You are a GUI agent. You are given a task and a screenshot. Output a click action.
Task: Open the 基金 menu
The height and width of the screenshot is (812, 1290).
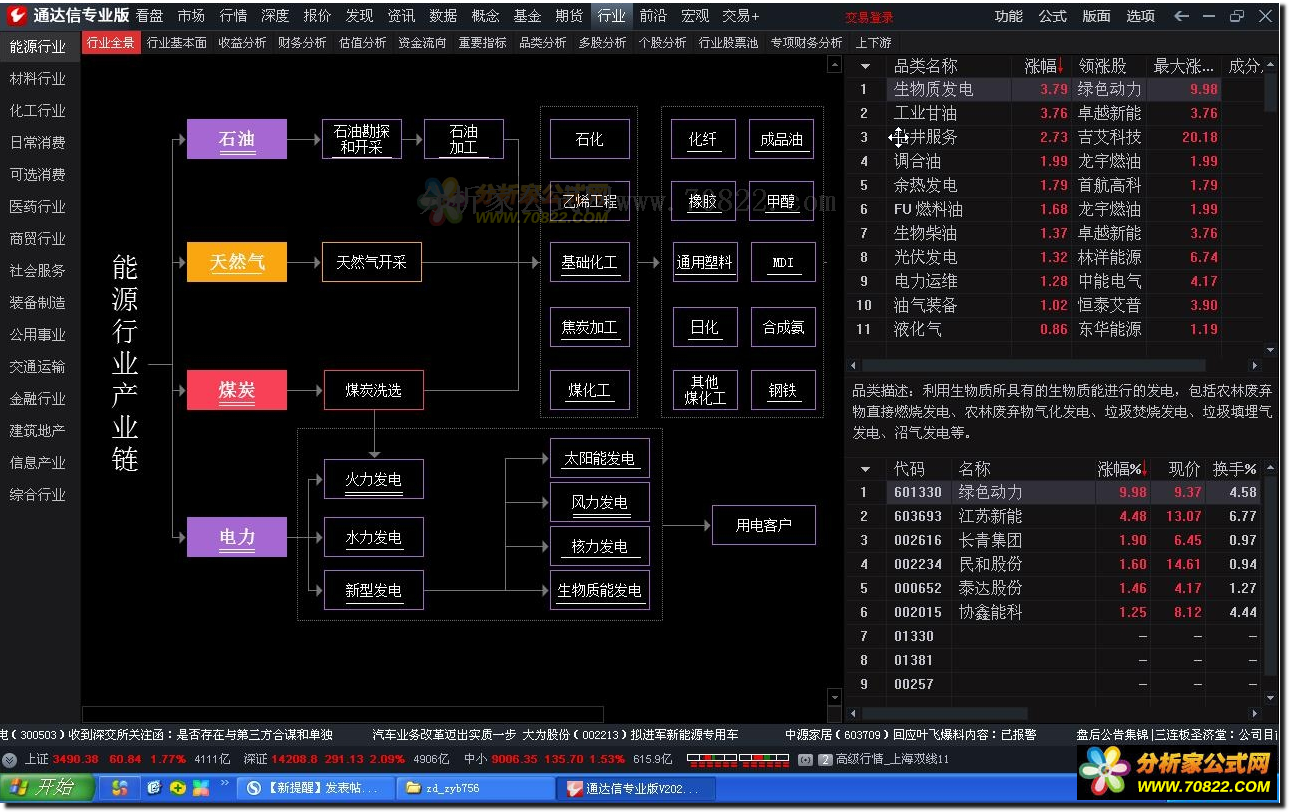527,16
